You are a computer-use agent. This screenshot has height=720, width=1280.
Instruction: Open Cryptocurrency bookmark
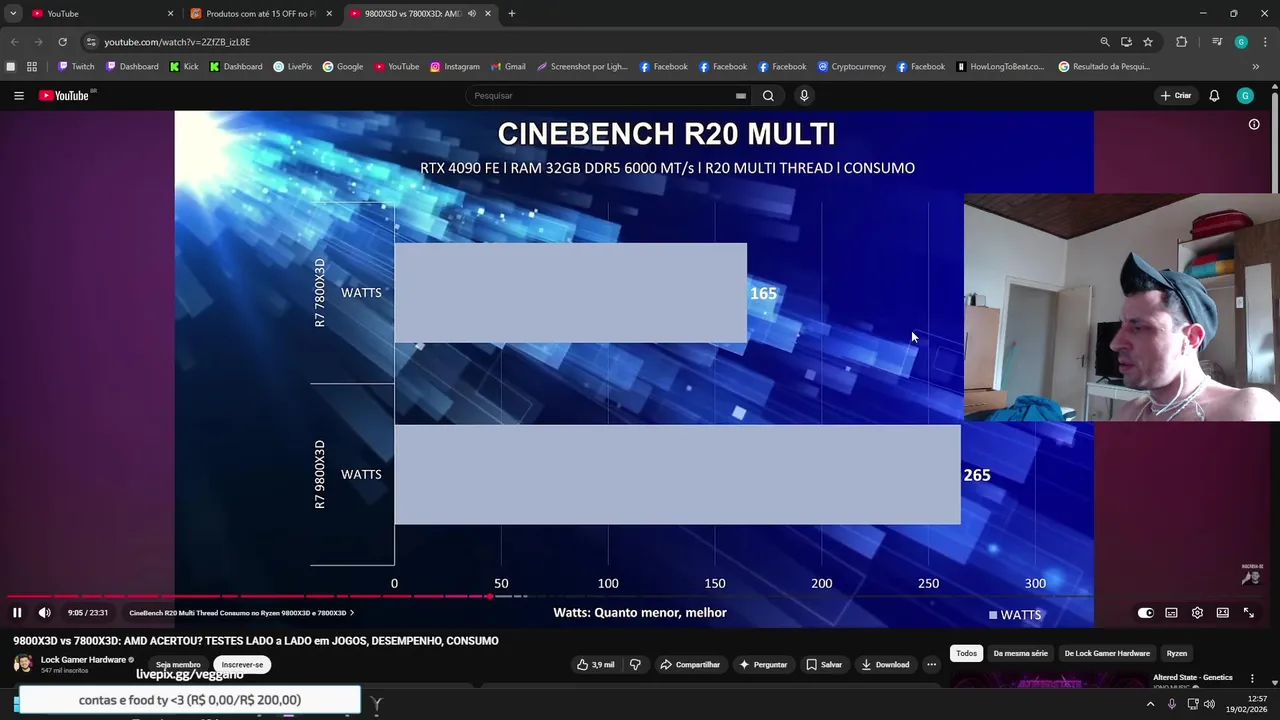click(x=851, y=67)
